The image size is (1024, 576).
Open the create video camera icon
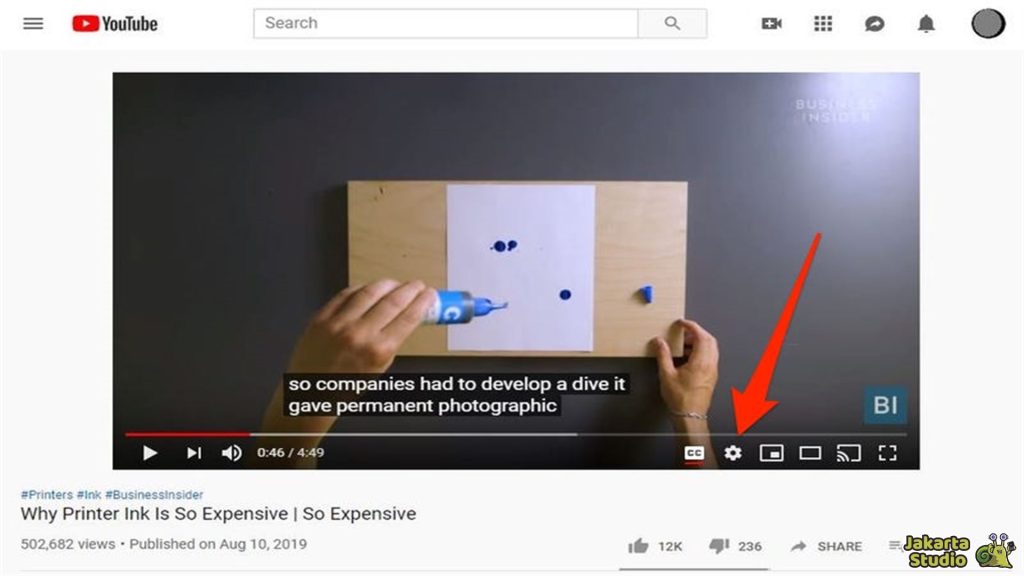771,24
